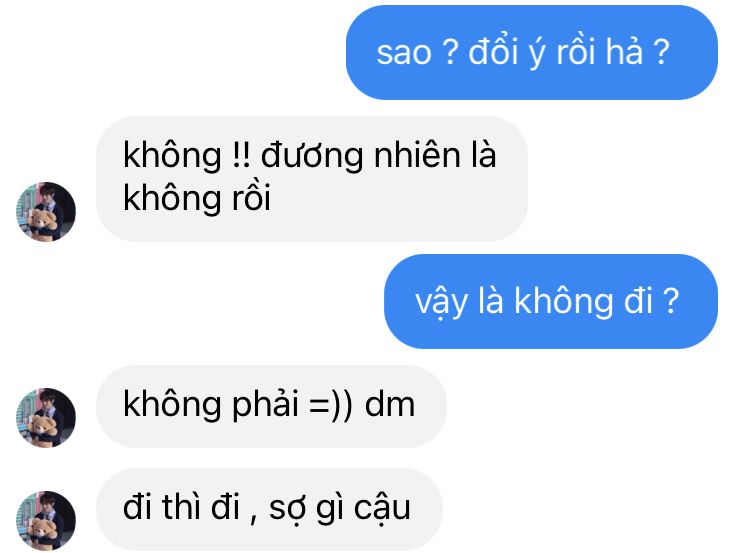Tap the avatar beside "đi thì đi" message
Screen dimensions: 750x553
(46, 521)
